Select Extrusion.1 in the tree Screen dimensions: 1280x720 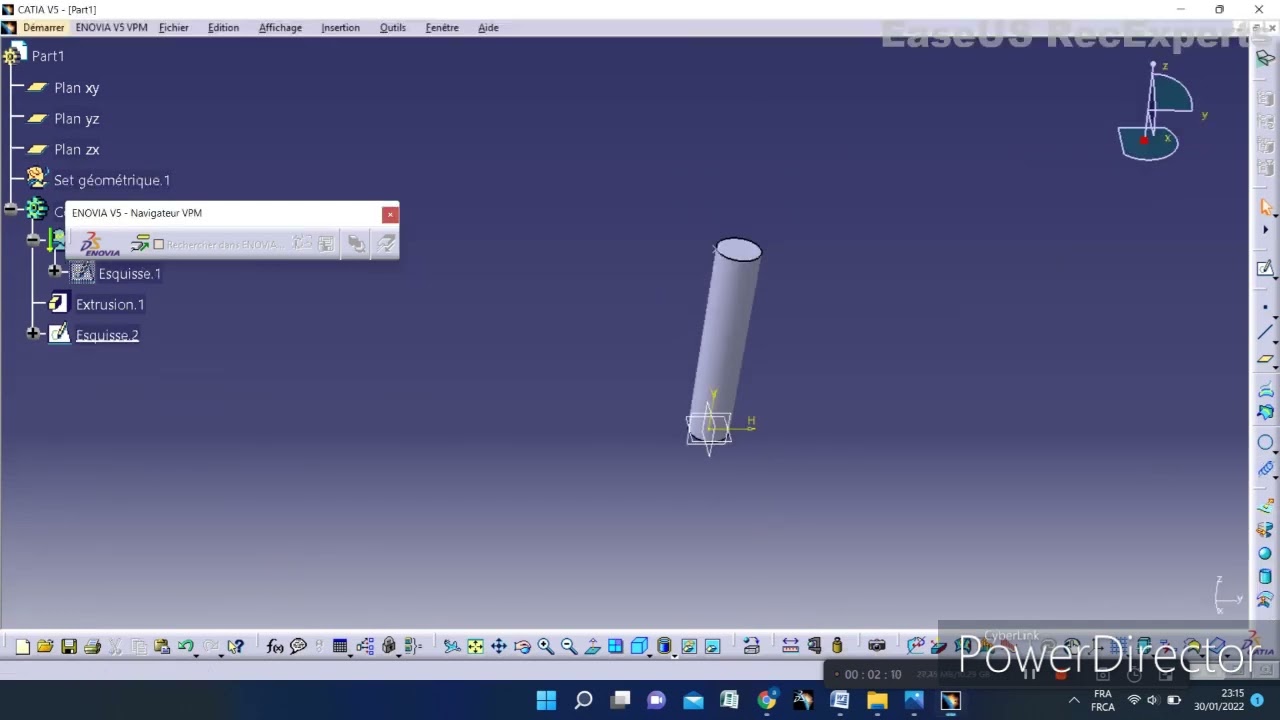(x=109, y=305)
